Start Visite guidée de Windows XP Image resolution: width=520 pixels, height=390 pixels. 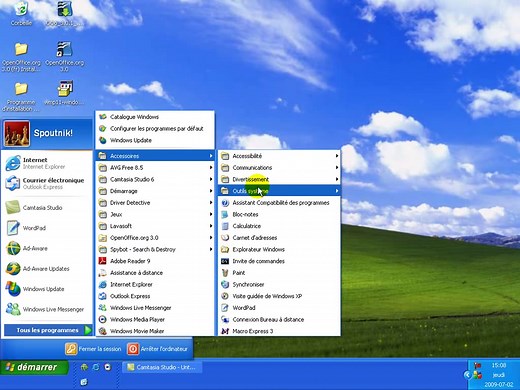279,296
